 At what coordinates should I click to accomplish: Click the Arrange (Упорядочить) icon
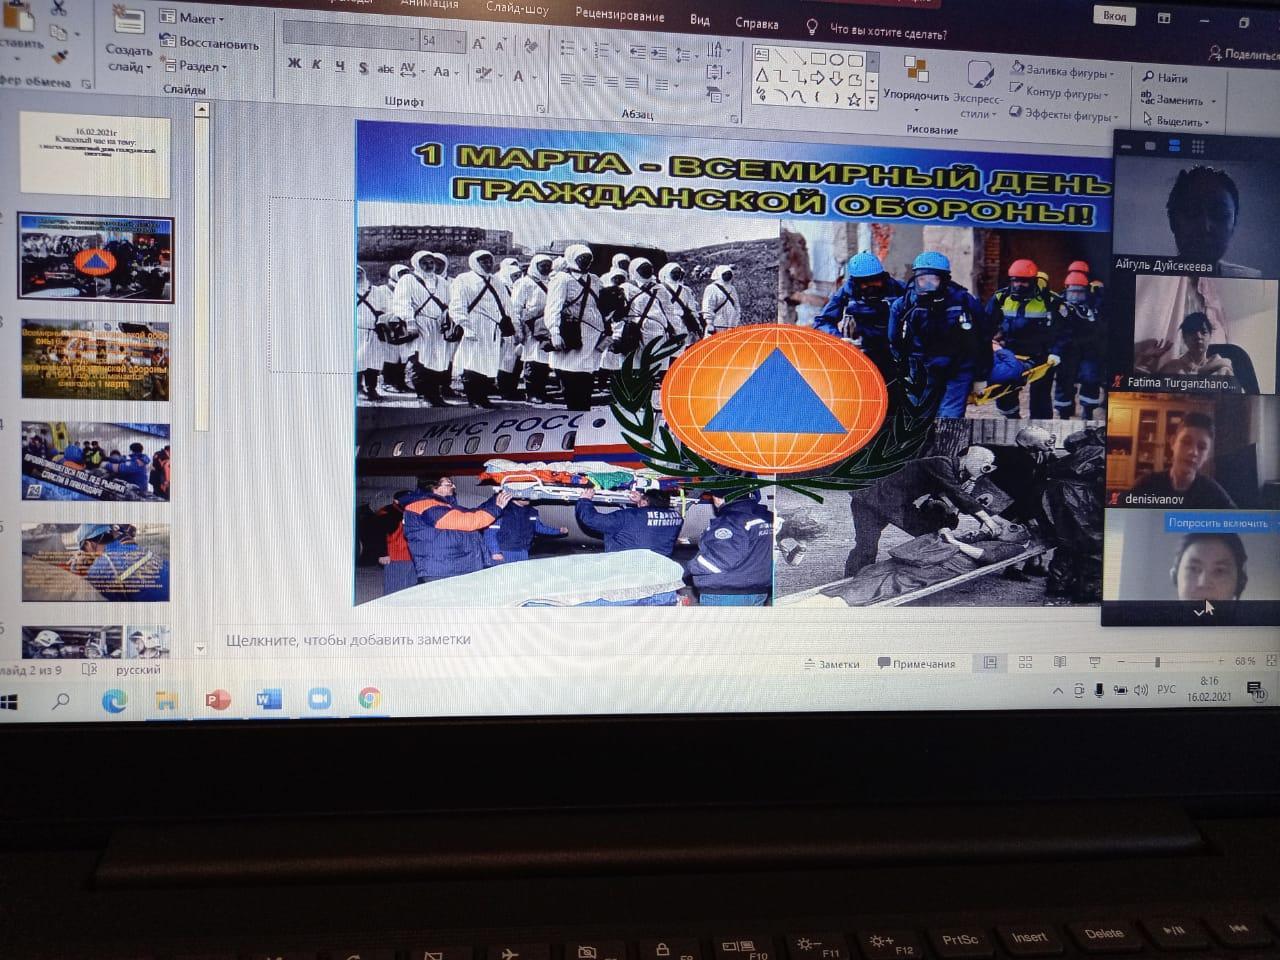coord(915,69)
